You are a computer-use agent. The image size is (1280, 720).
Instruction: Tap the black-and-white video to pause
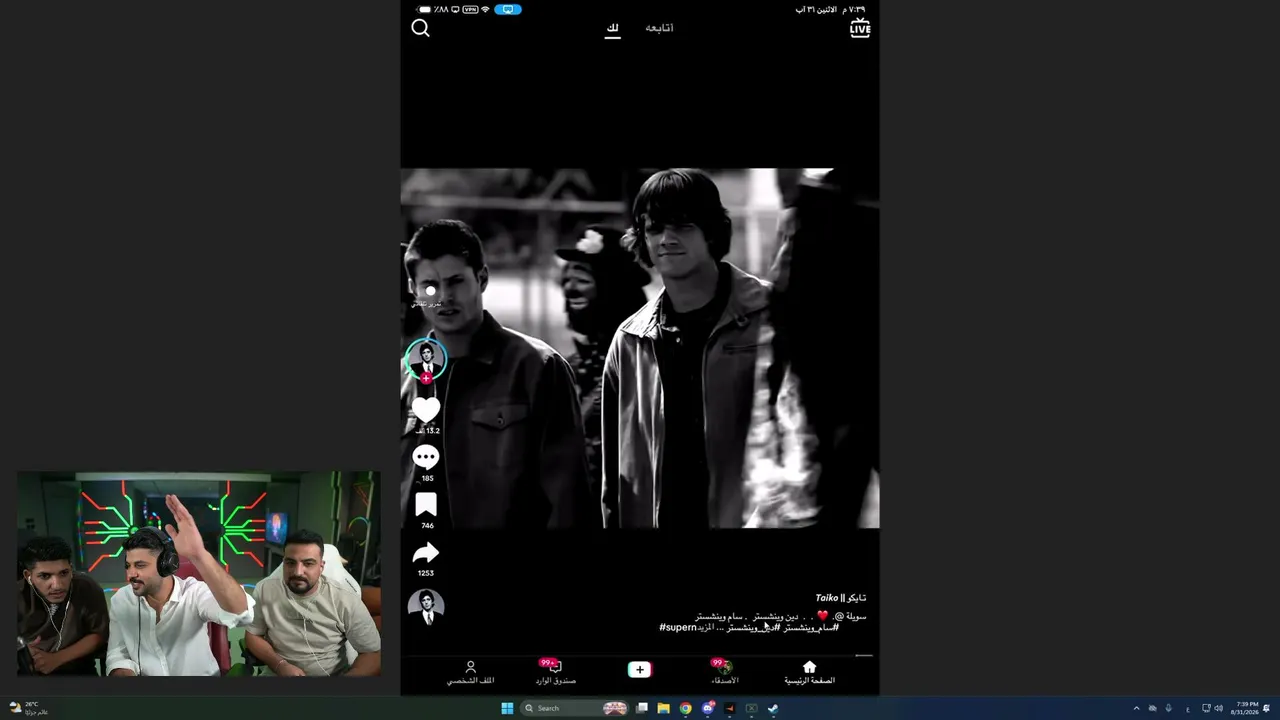(640, 348)
